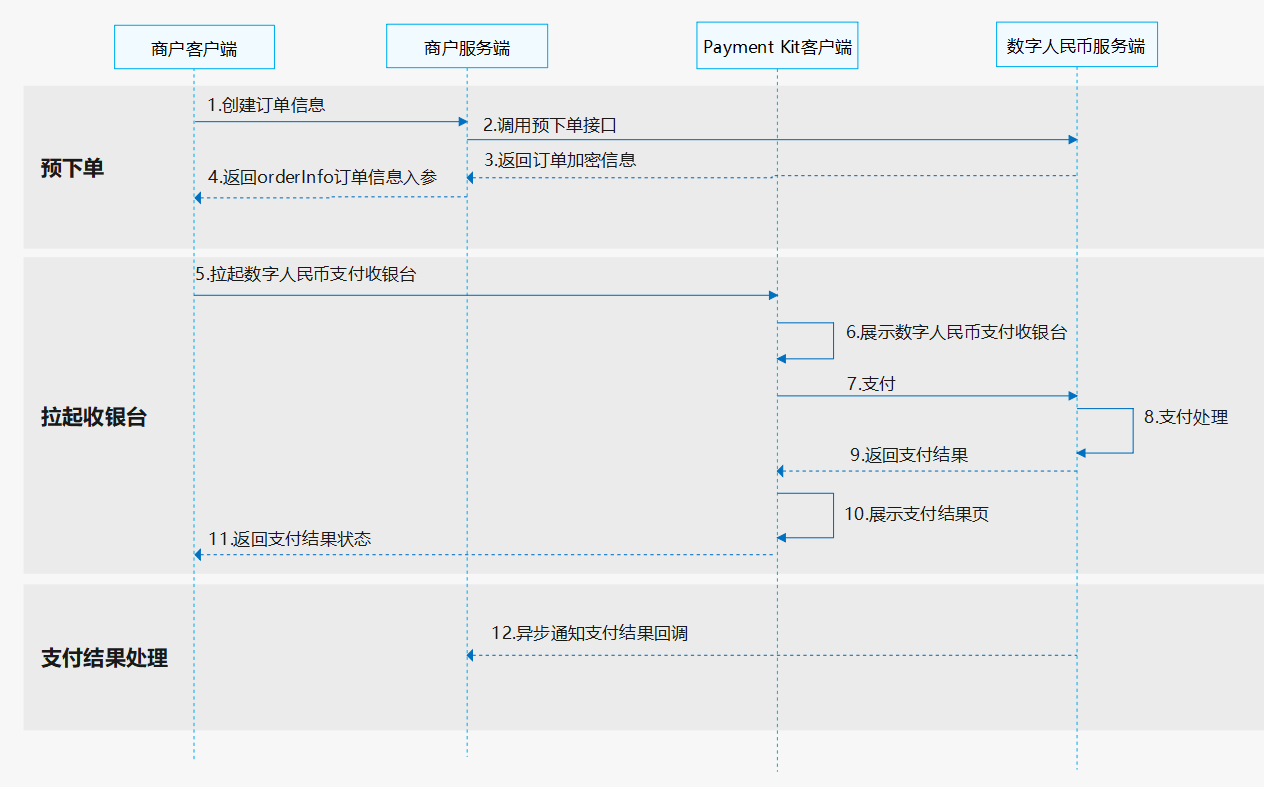This screenshot has height=787, width=1264.
Task: Click the 支付结果处理 section label
Action: 104,658
